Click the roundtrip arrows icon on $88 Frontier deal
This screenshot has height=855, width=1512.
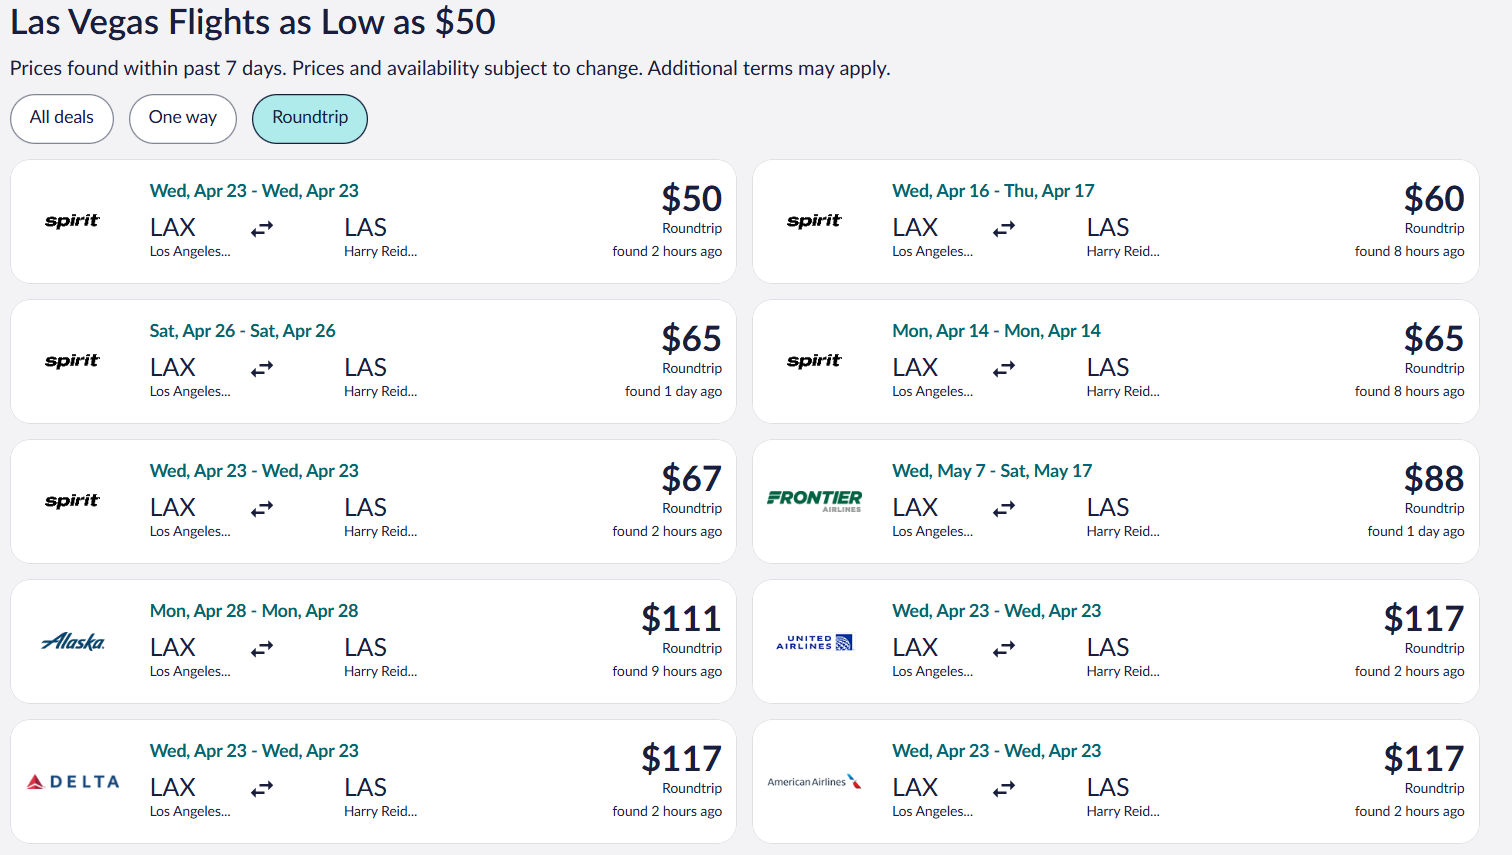[x=1004, y=509]
